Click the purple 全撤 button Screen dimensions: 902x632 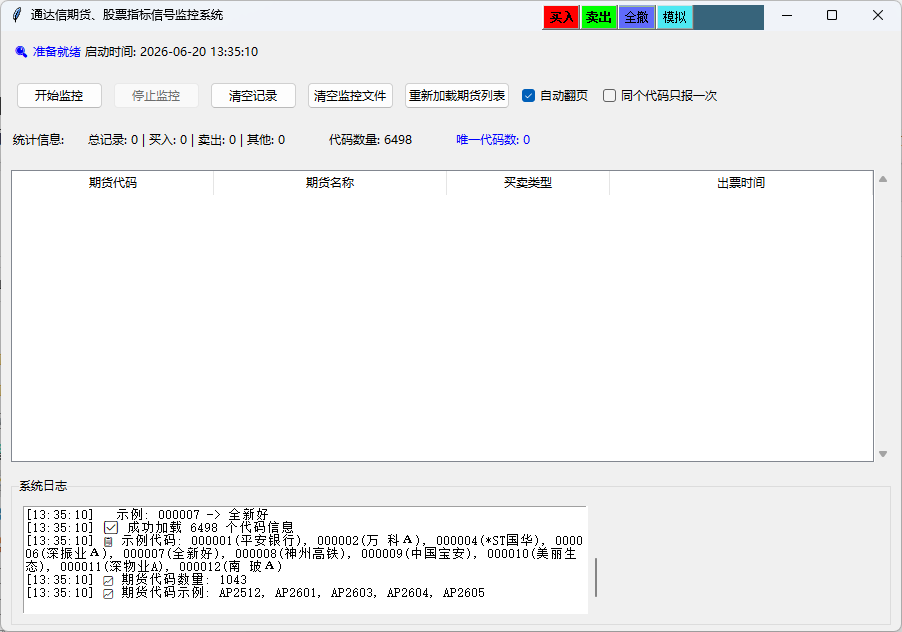(636, 17)
